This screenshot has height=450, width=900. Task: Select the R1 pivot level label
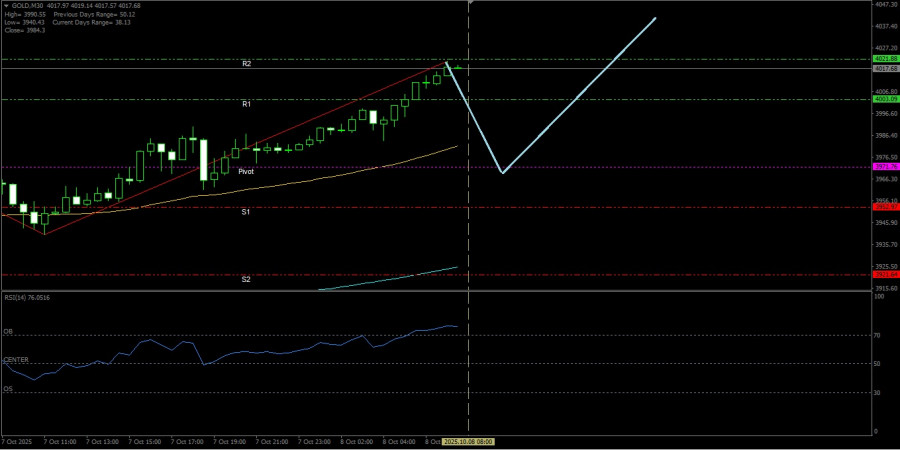[x=246, y=104]
